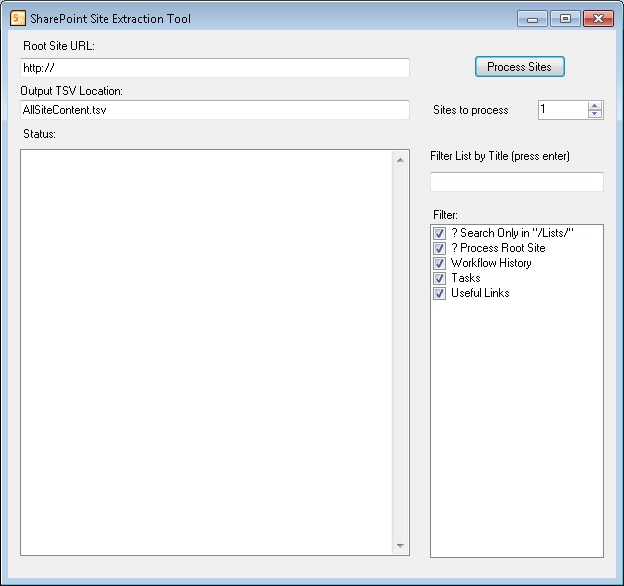Click the SharePoint app icon in title bar

18,18
